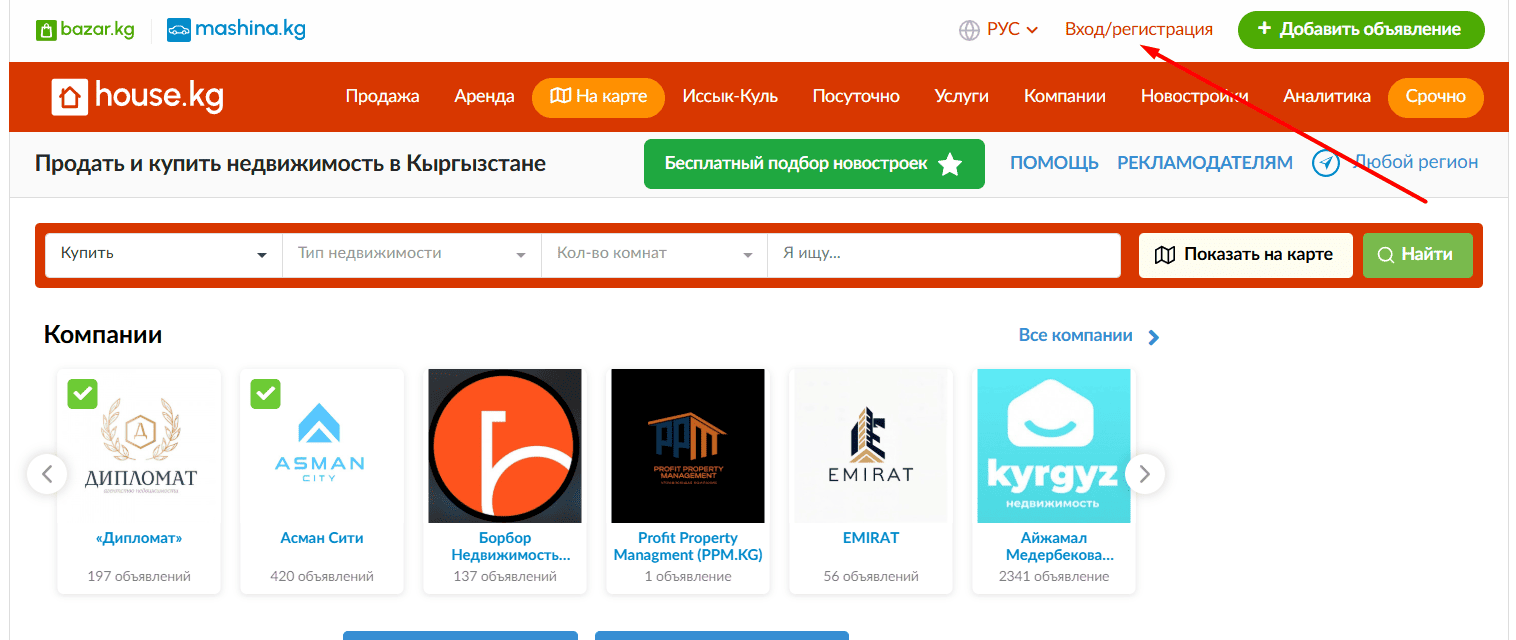
Task: Show previous companies in carousel
Action: click(47, 473)
